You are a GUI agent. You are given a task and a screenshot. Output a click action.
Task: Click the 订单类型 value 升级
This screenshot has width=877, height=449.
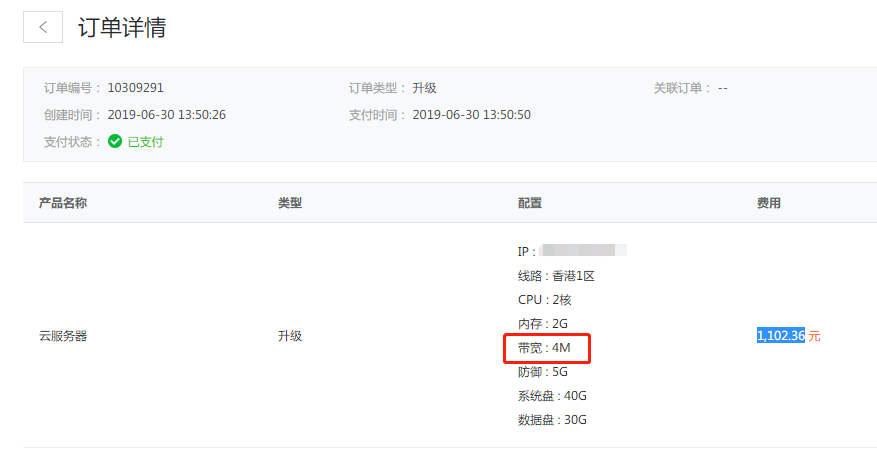click(x=424, y=88)
